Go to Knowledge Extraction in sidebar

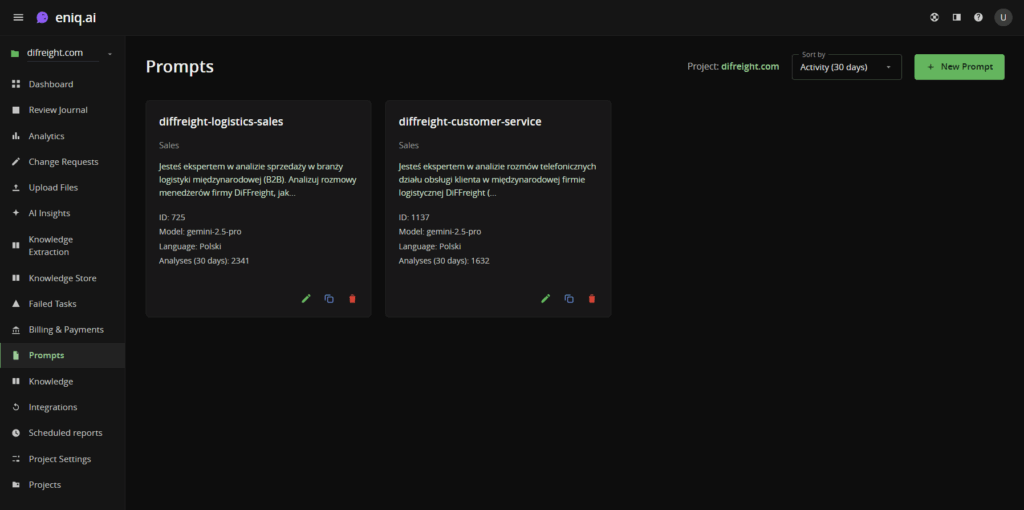tap(63, 246)
